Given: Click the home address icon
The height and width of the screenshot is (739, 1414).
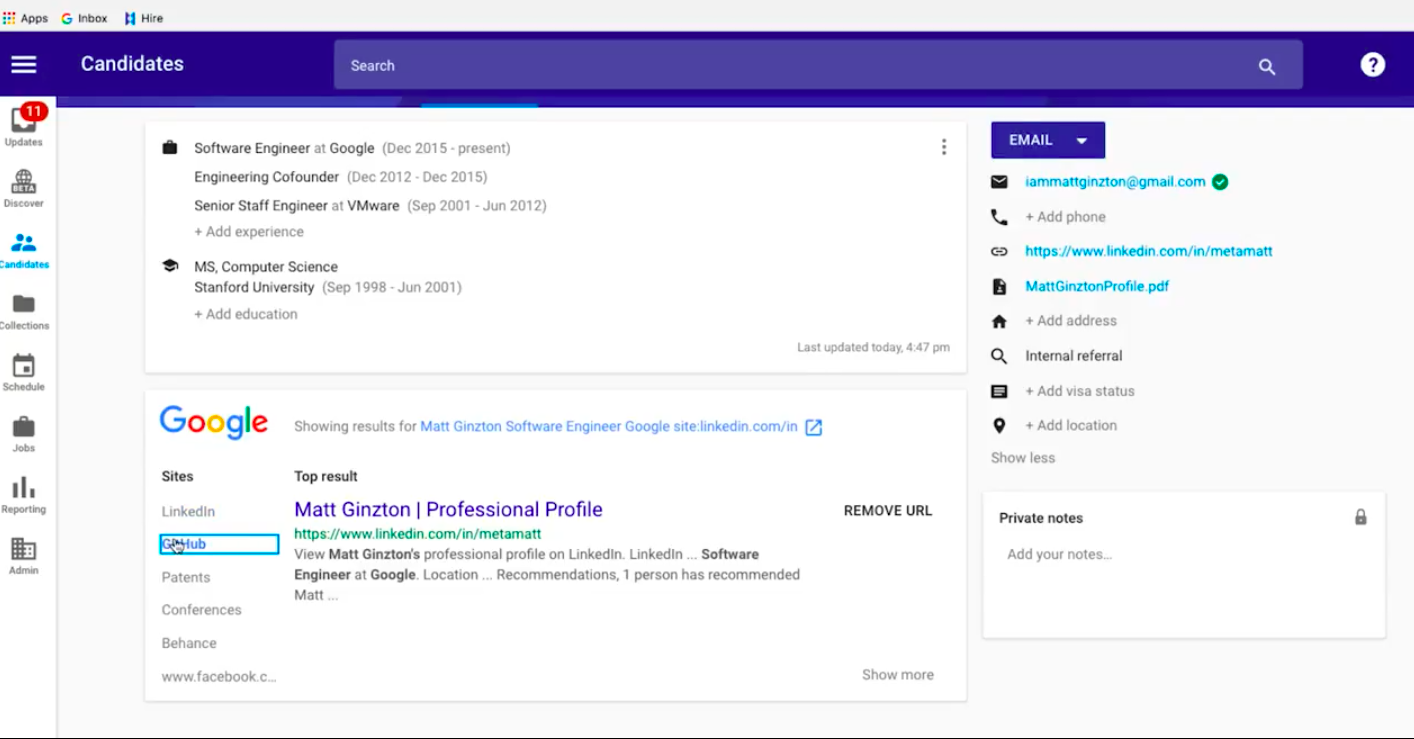Looking at the screenshot, I should point(999,321).
